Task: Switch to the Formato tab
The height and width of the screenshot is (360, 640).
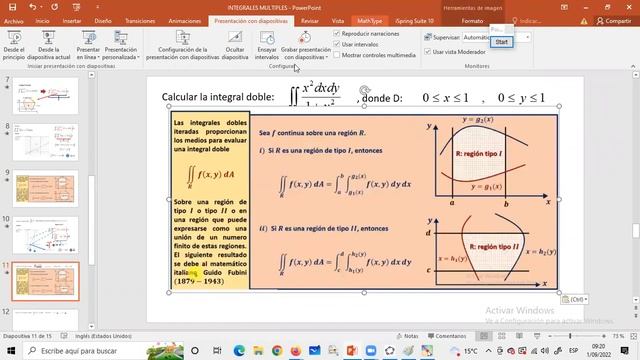Action: pos(472,21)
